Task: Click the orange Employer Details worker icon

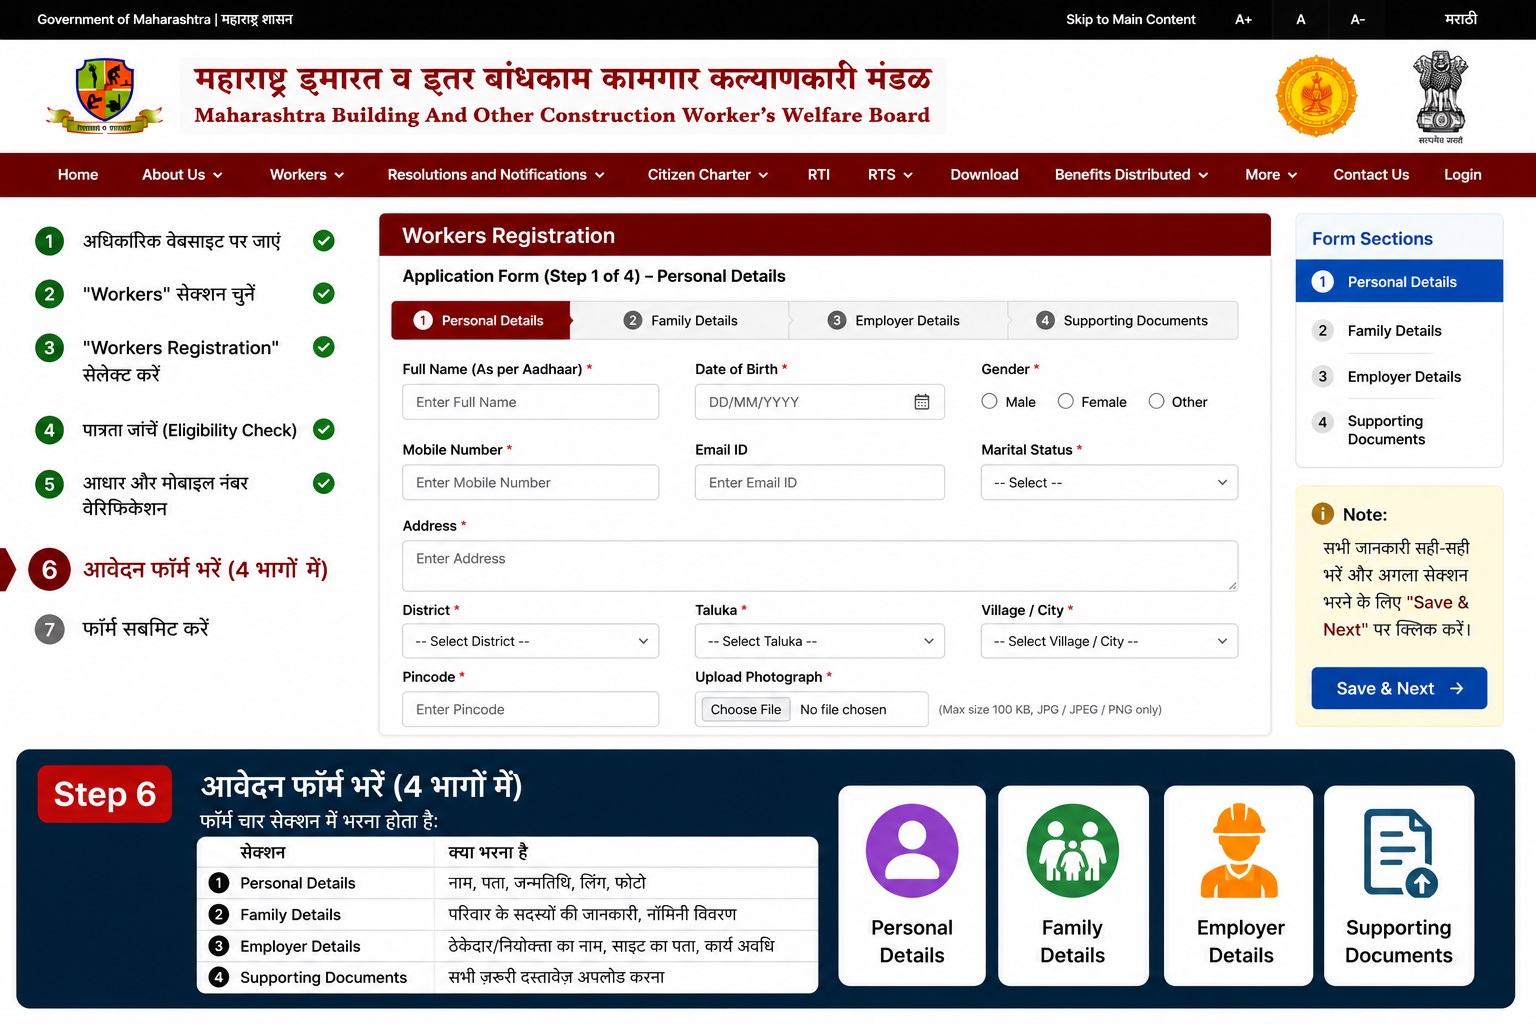Action: pos(1240,851)
